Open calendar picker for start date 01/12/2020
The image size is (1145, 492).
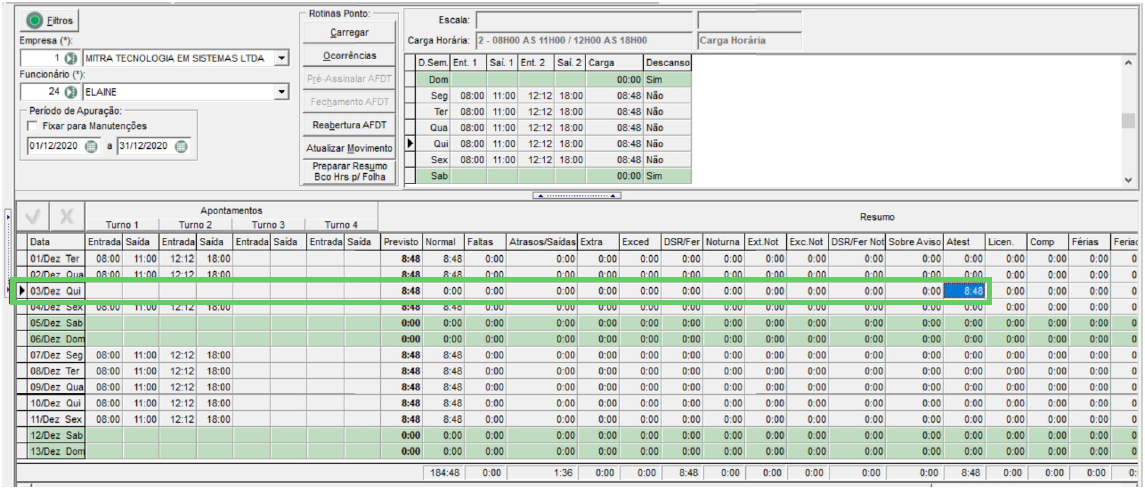pyautogui.click(x=90, y=146)
